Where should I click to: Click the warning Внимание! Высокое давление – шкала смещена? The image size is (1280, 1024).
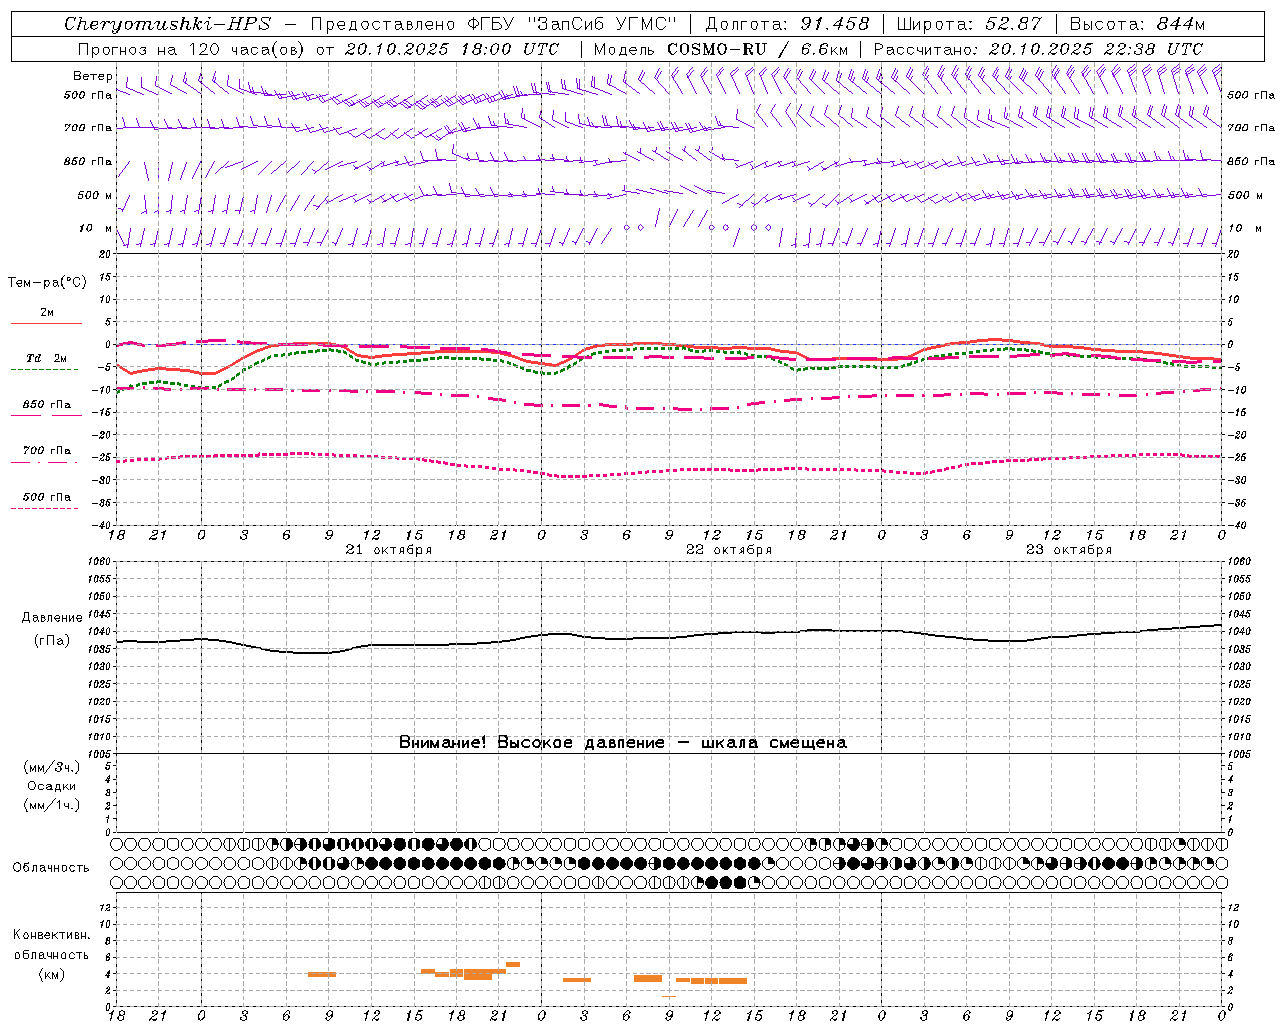623,743
